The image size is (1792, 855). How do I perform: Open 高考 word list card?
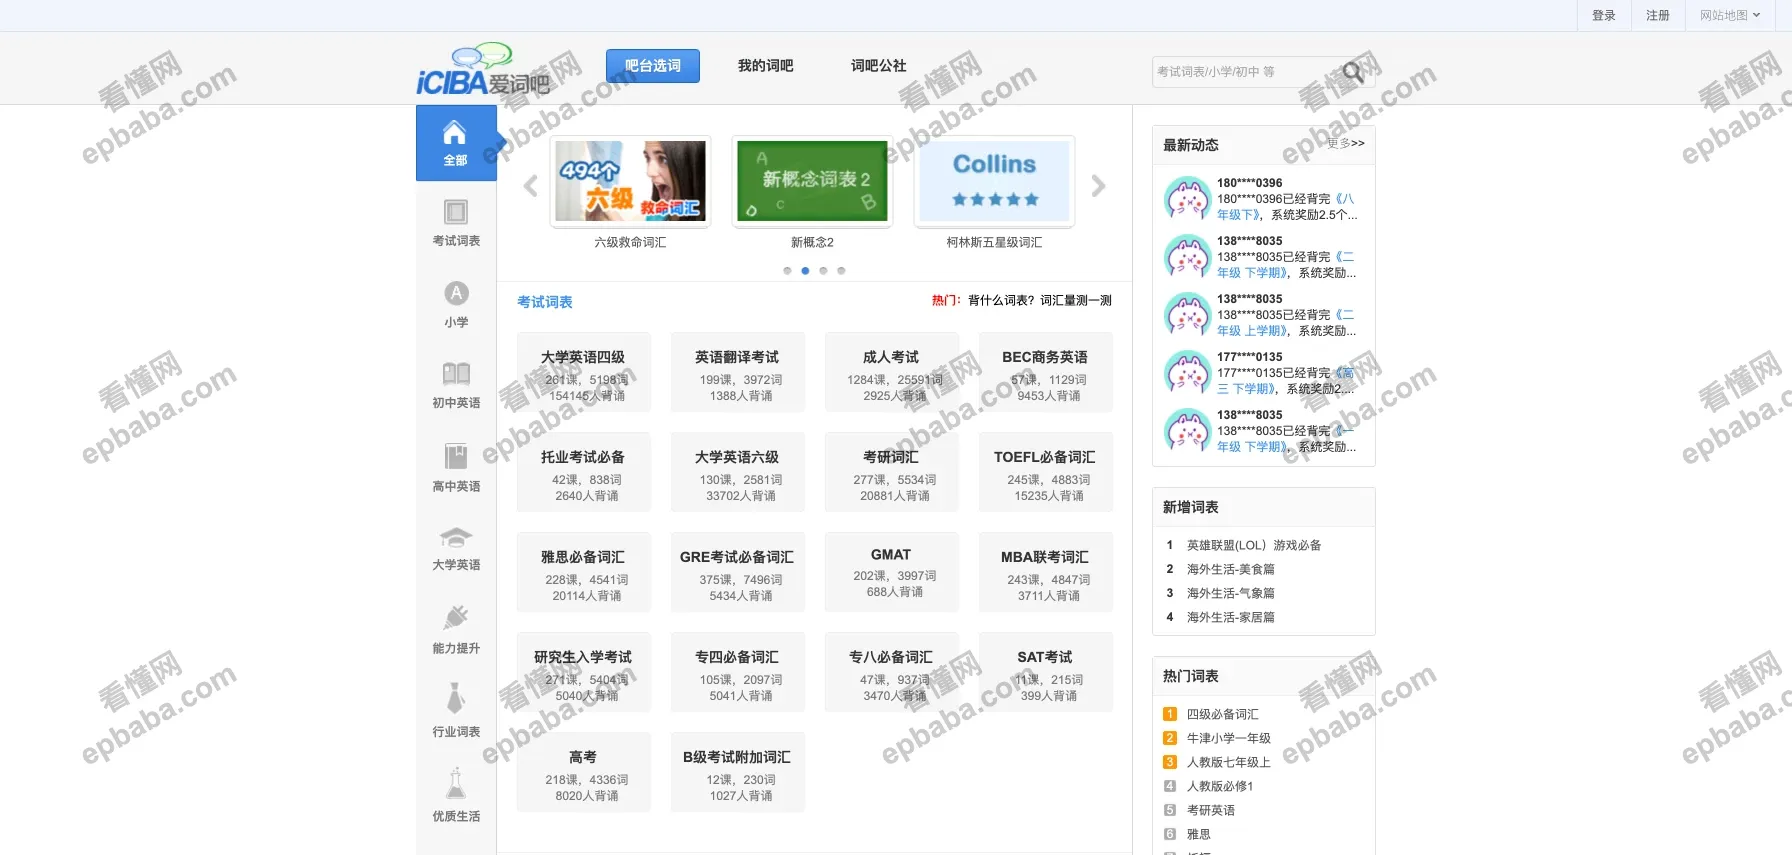click(x=584, y=773)
